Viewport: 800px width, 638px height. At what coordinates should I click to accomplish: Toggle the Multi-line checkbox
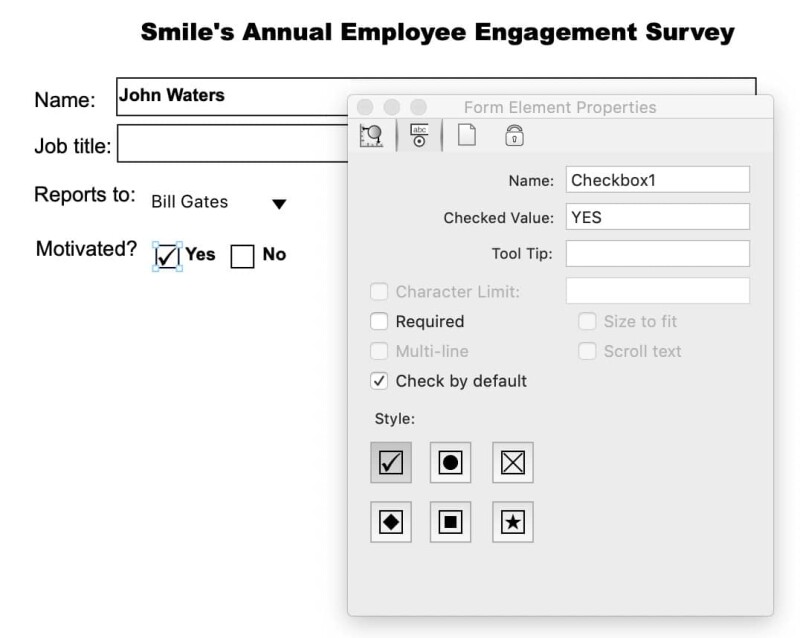tap(379, 351)
